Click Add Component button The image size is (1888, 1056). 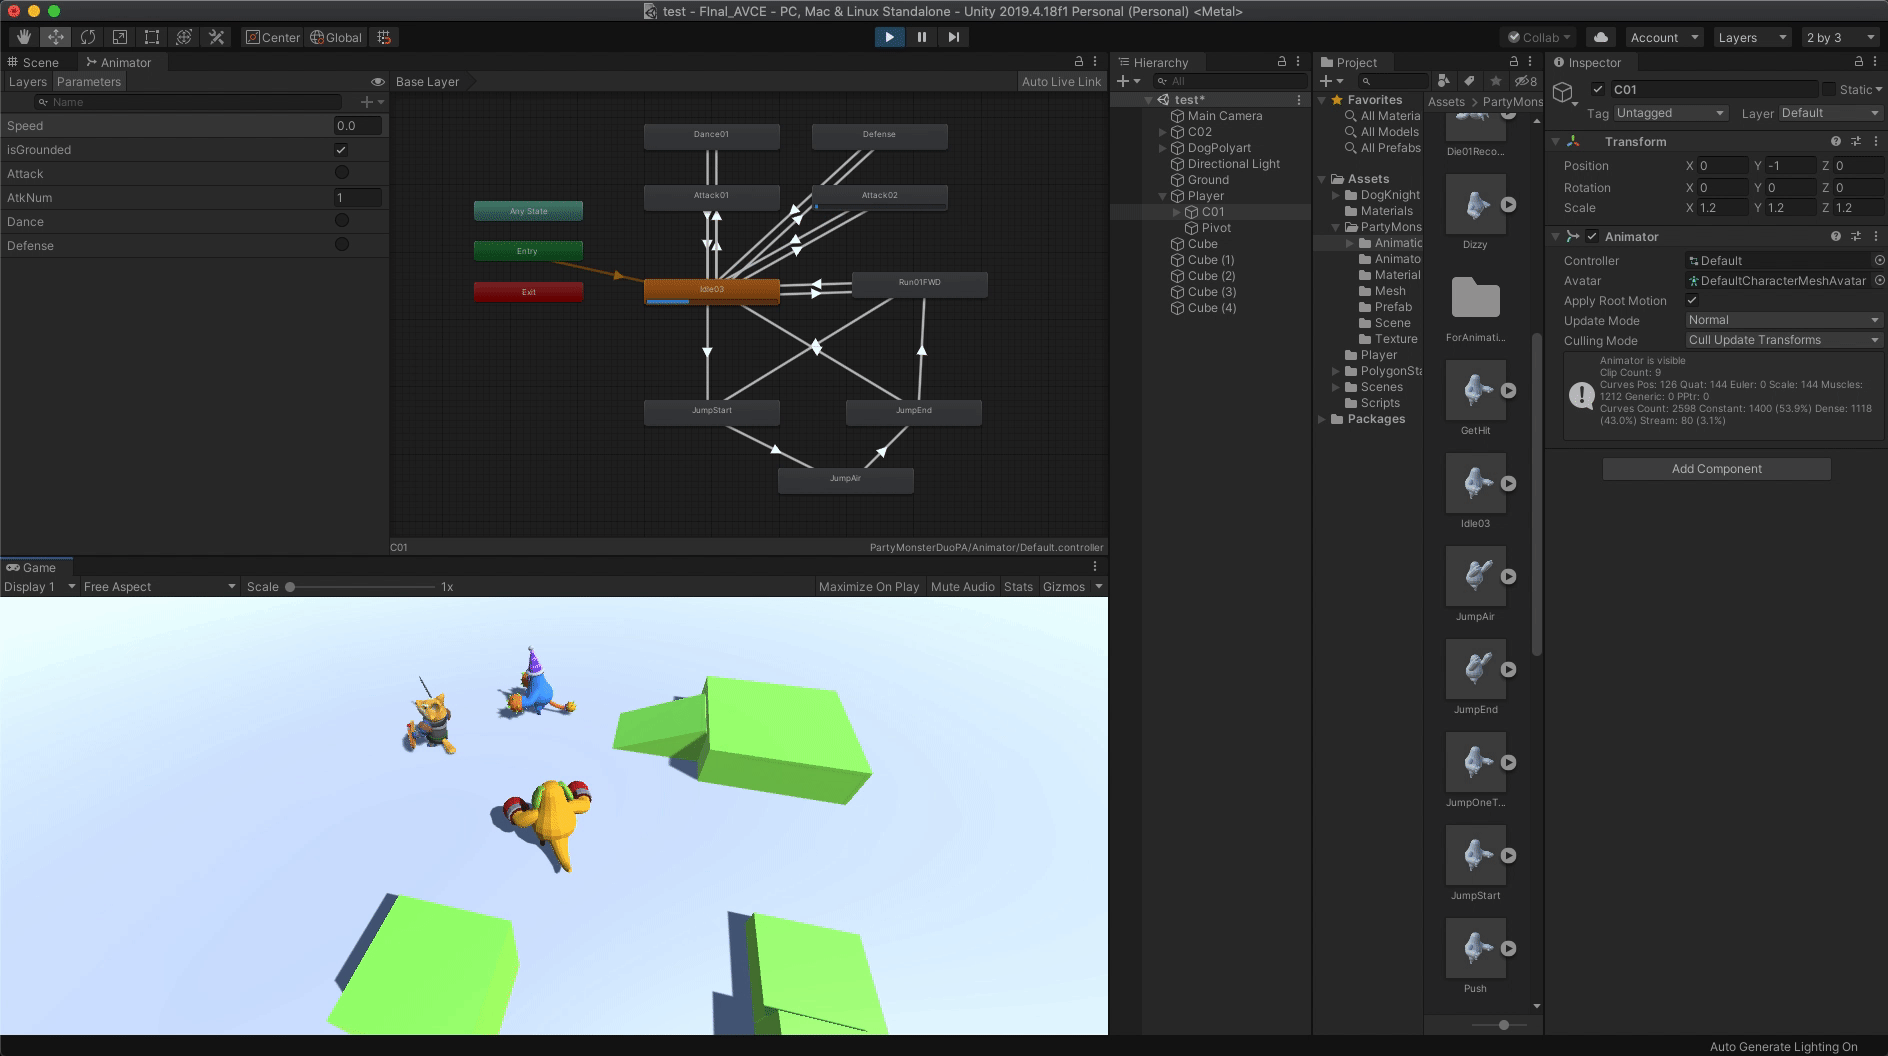point(1717,469)
